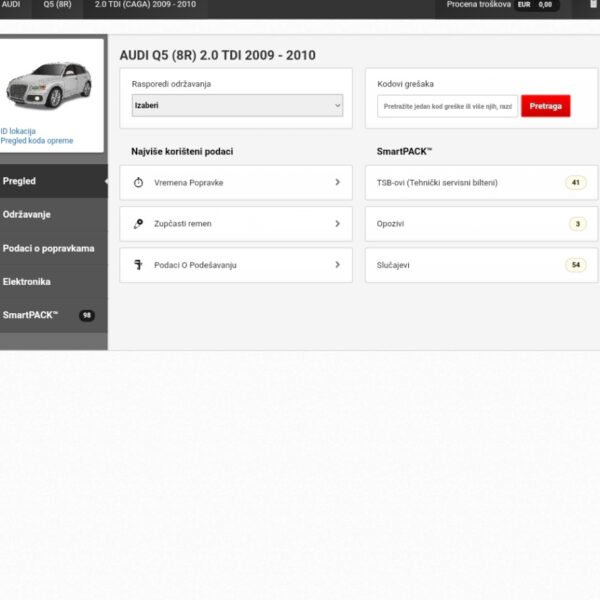Click the stopwatch icon beside Vremena Popravke
The width and height of the screenshot is (600, 600).
tap(138, 183)
